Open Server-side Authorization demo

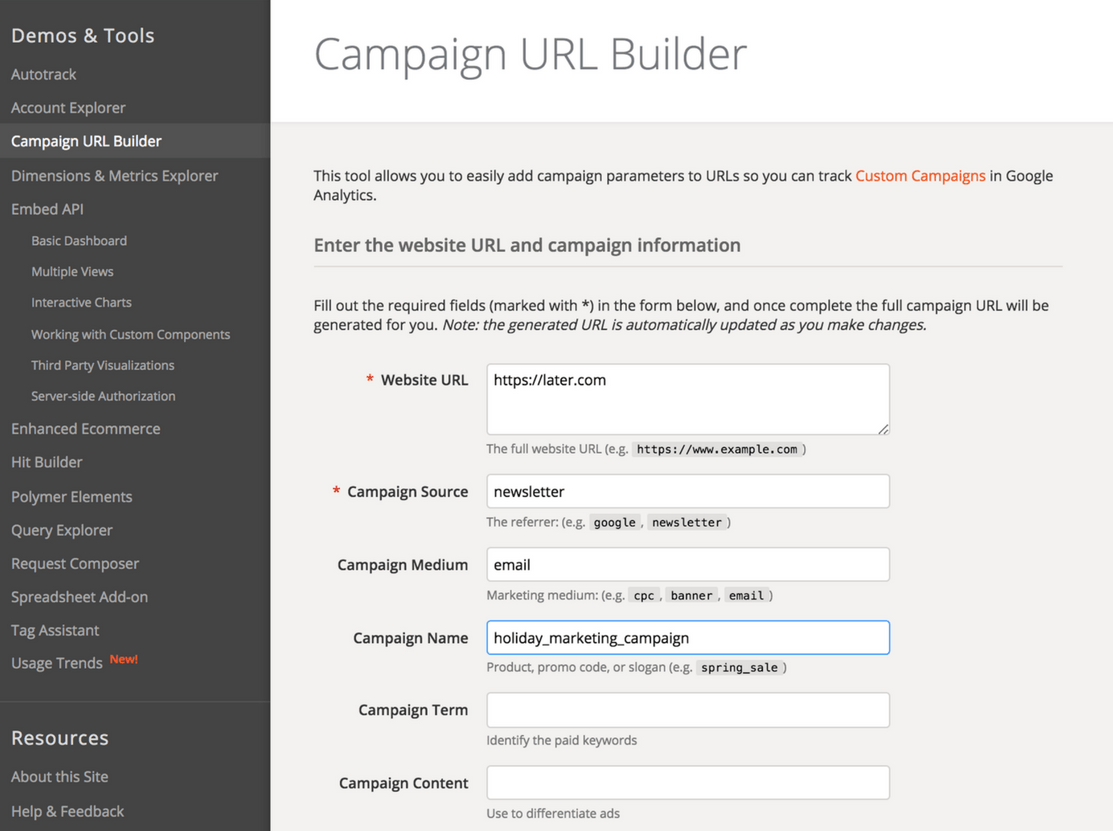pyautogui.click(x=103, y=396)
